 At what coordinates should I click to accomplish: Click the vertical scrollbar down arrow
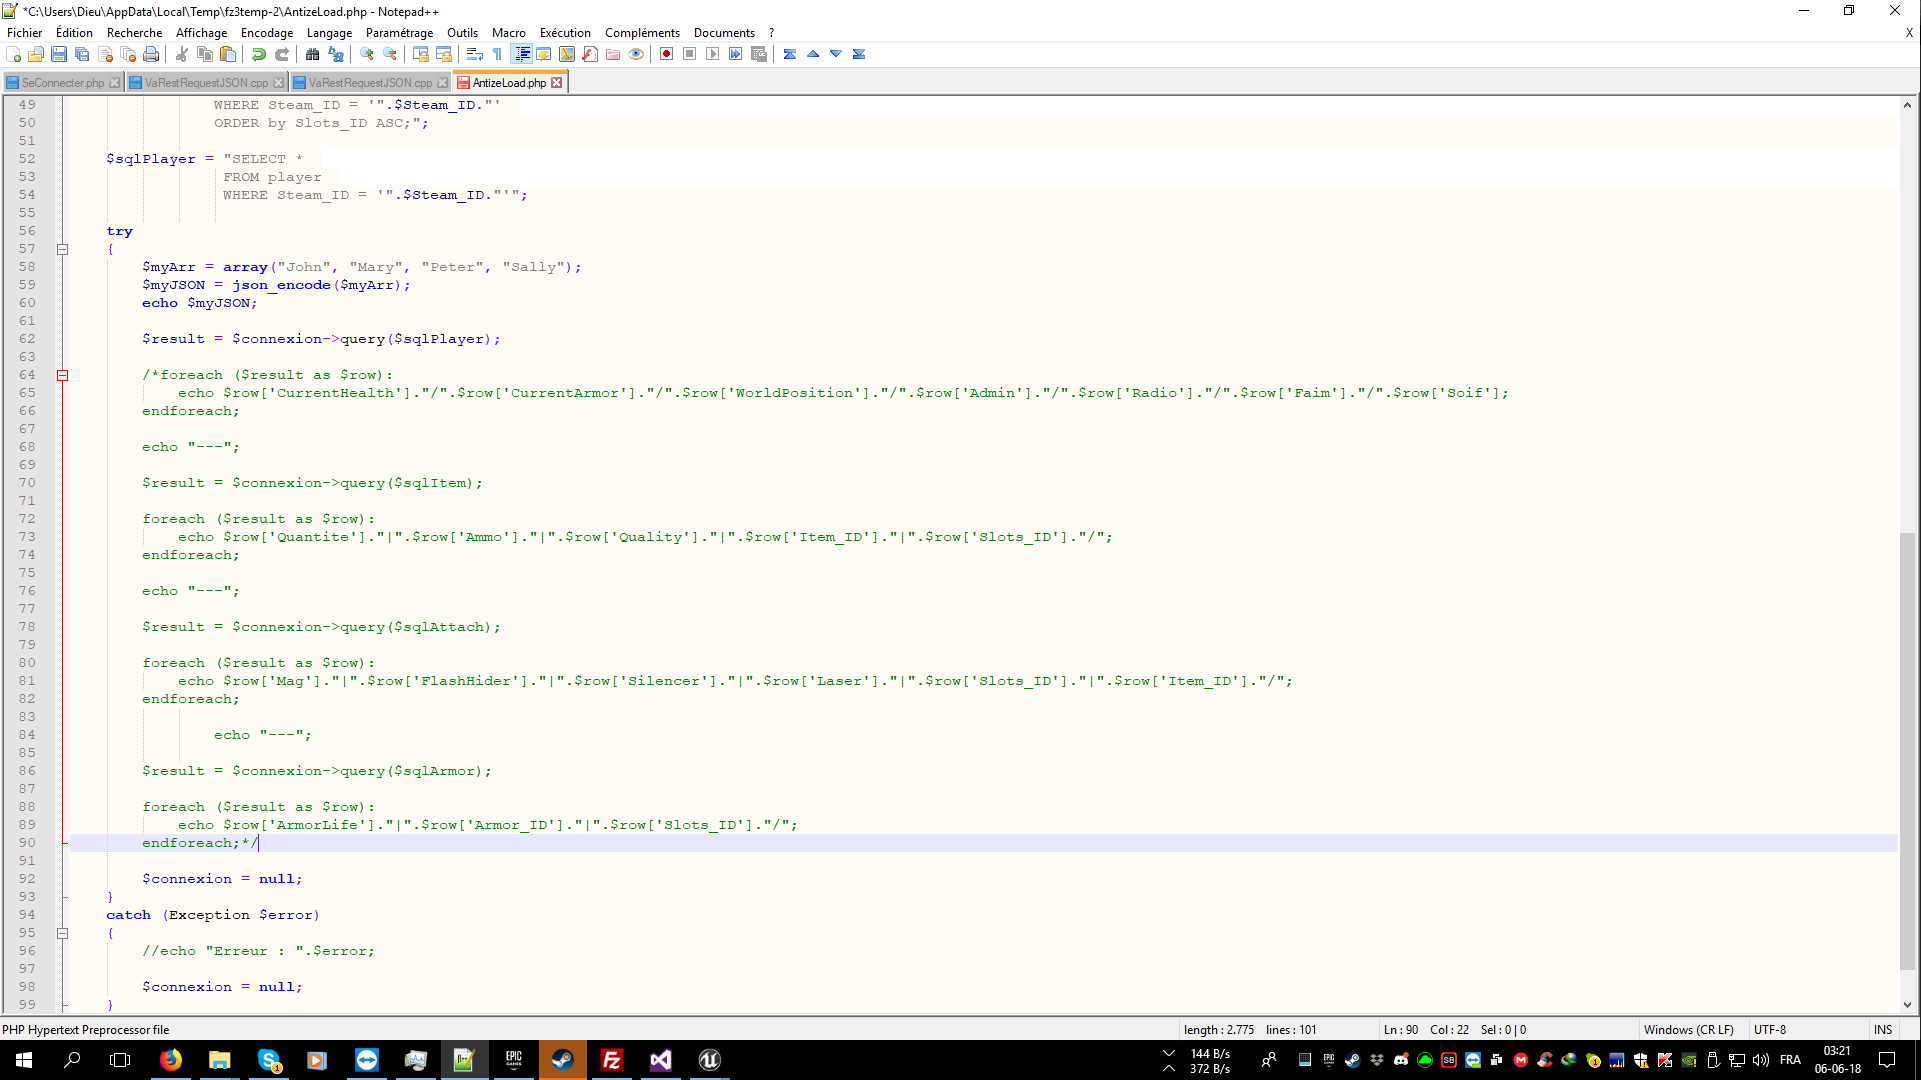(x=1908, y=1007)
